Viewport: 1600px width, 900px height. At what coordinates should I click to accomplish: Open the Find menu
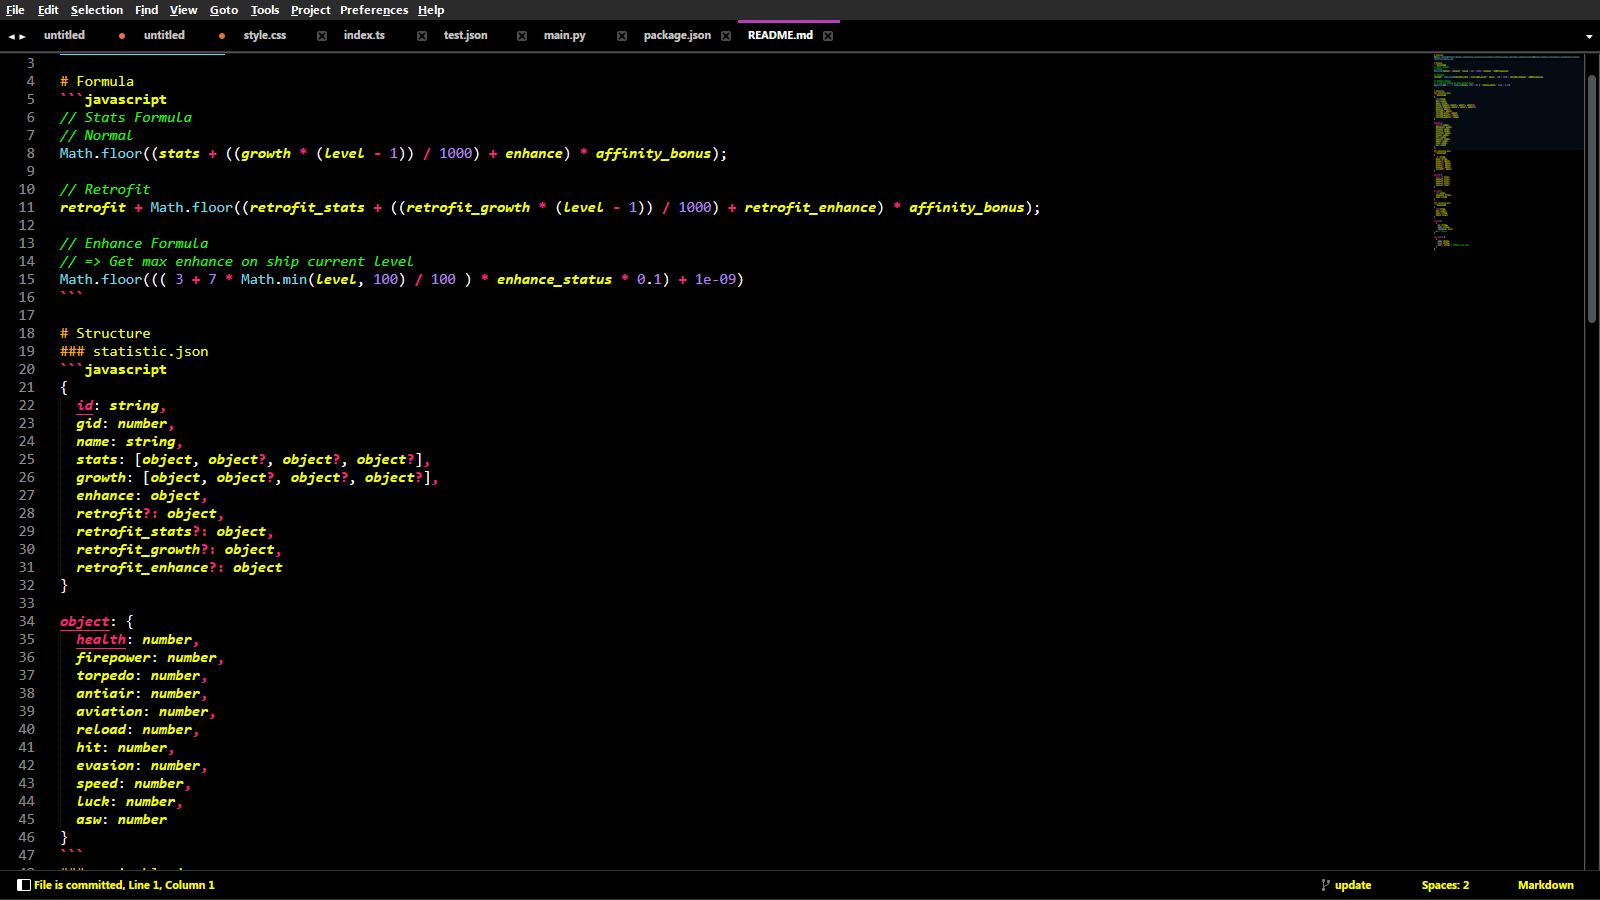tap(147, 10)
